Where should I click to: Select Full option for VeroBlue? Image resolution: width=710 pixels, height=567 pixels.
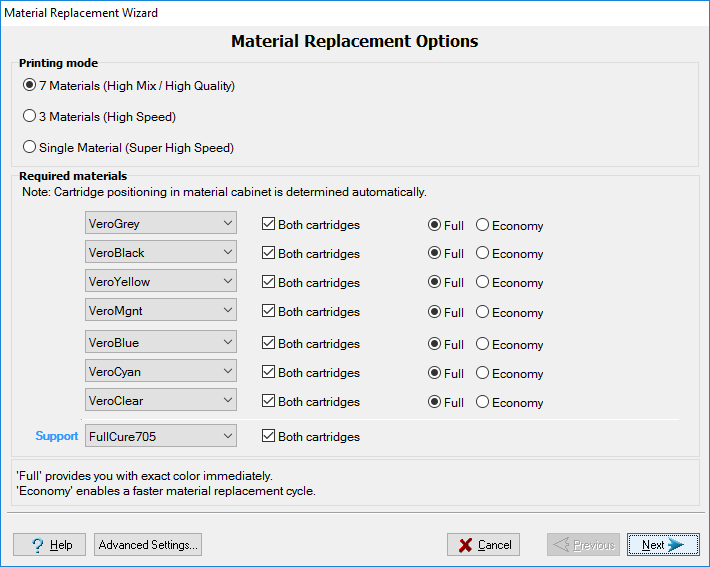point(435,345)
